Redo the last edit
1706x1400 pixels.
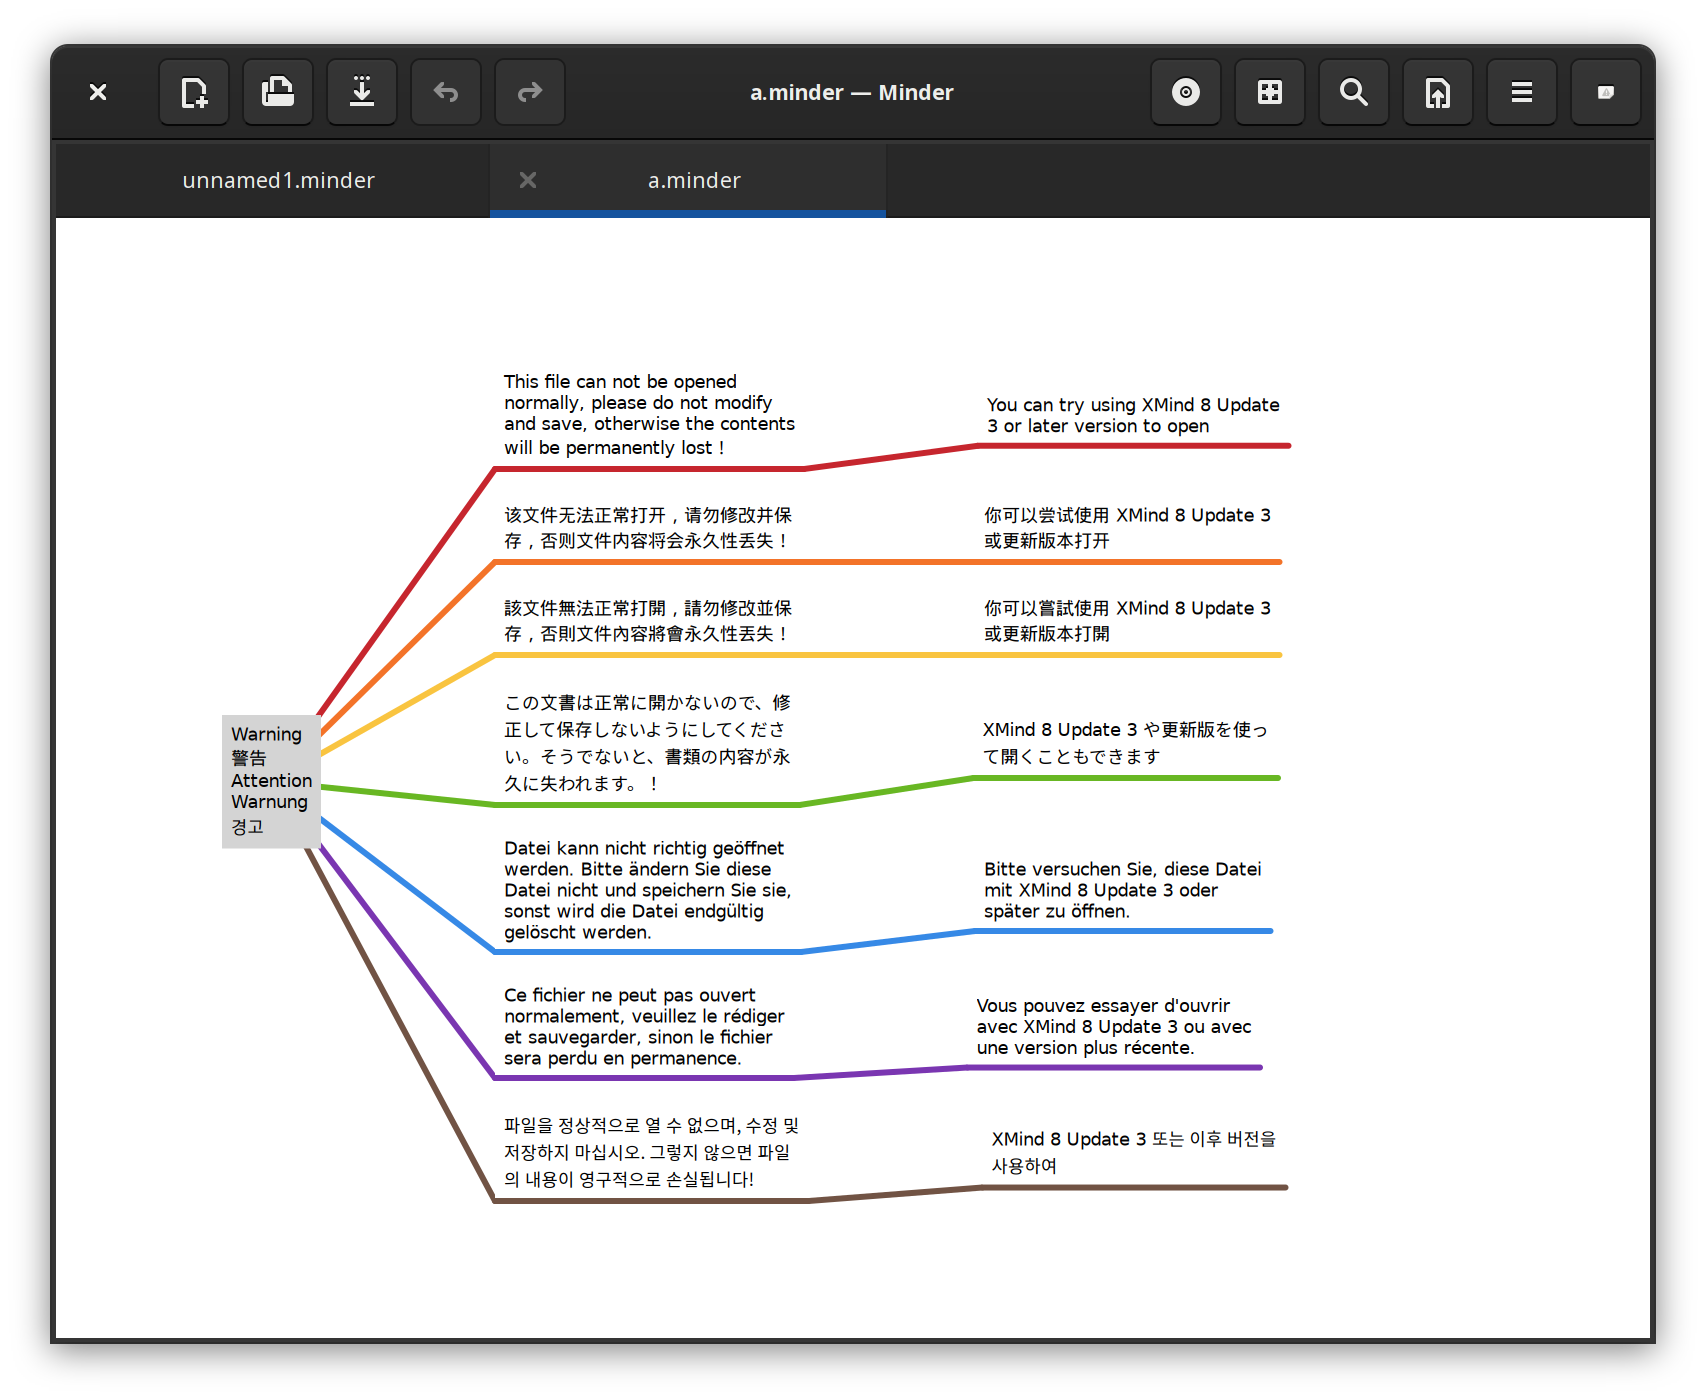coord(530,92)
